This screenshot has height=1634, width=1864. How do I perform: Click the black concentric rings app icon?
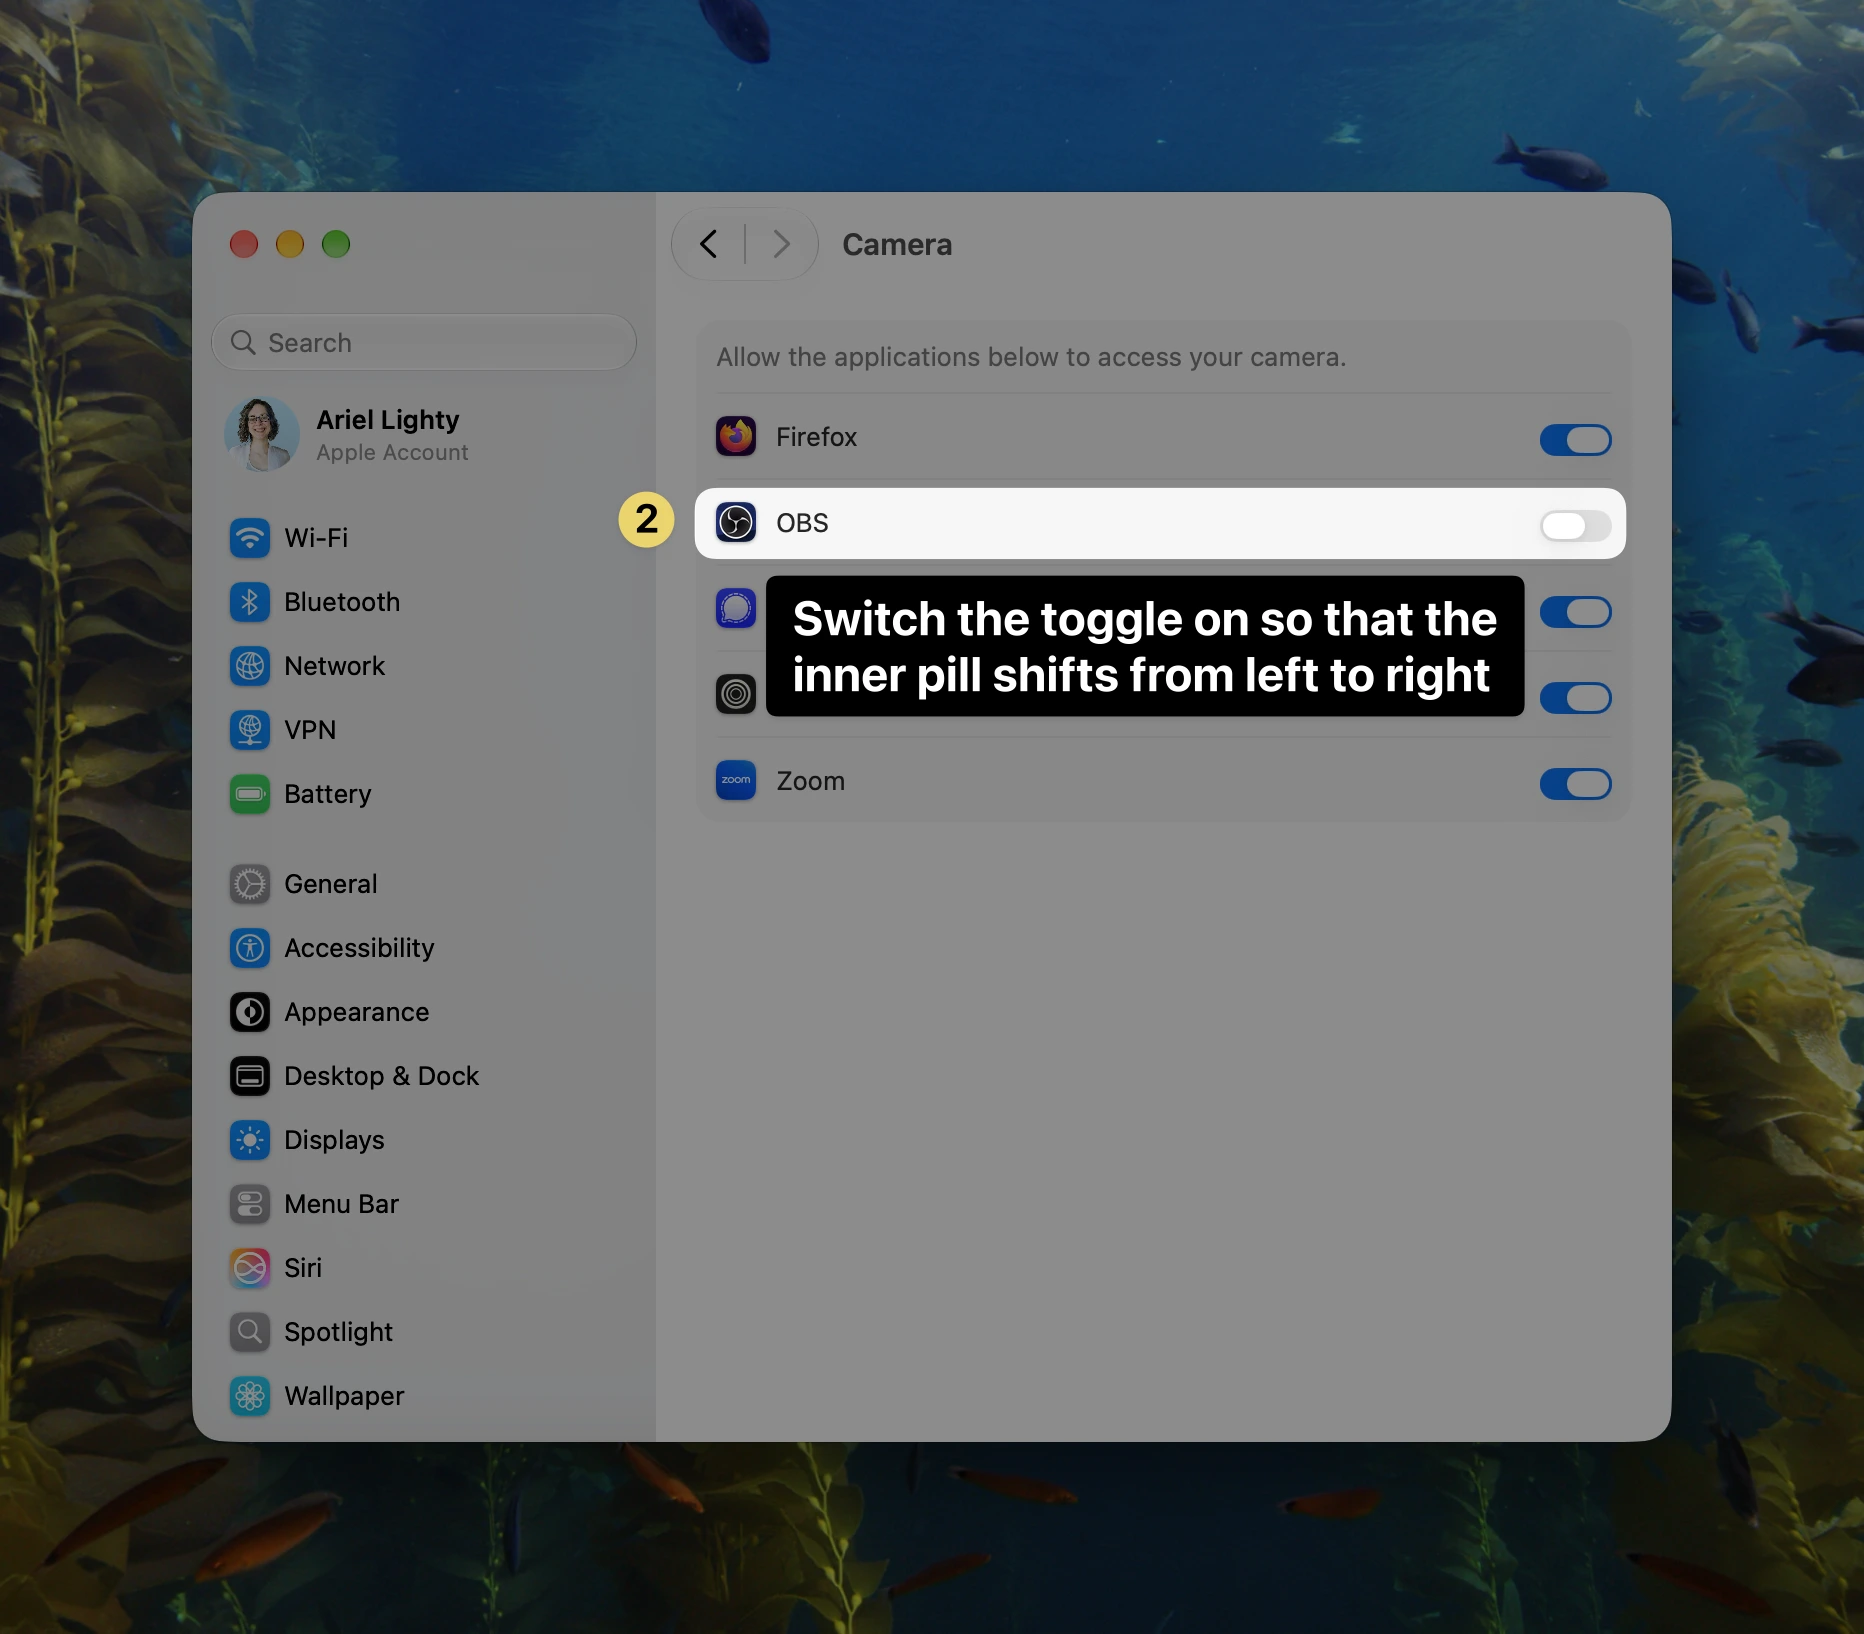736,694
